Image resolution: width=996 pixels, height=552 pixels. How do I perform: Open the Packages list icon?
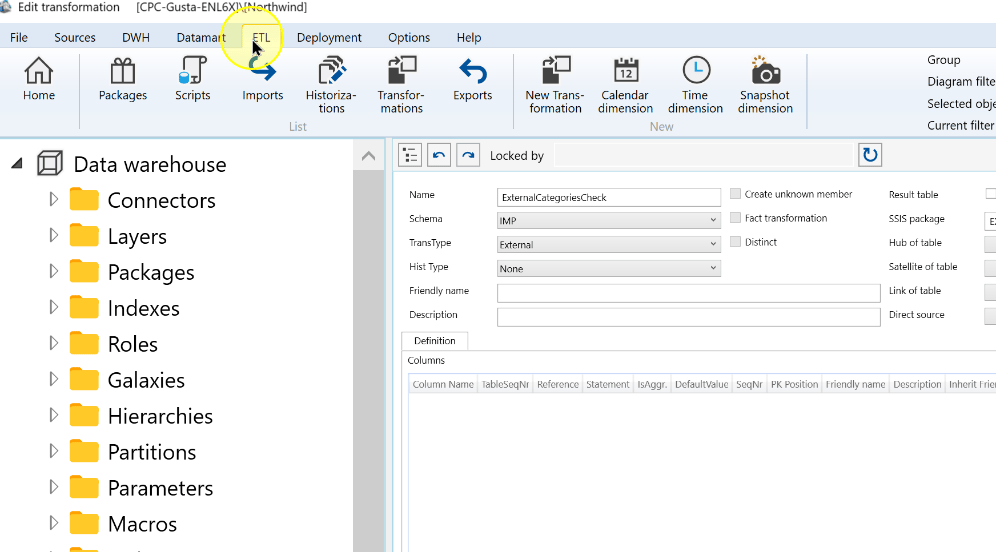coord(123,79)
